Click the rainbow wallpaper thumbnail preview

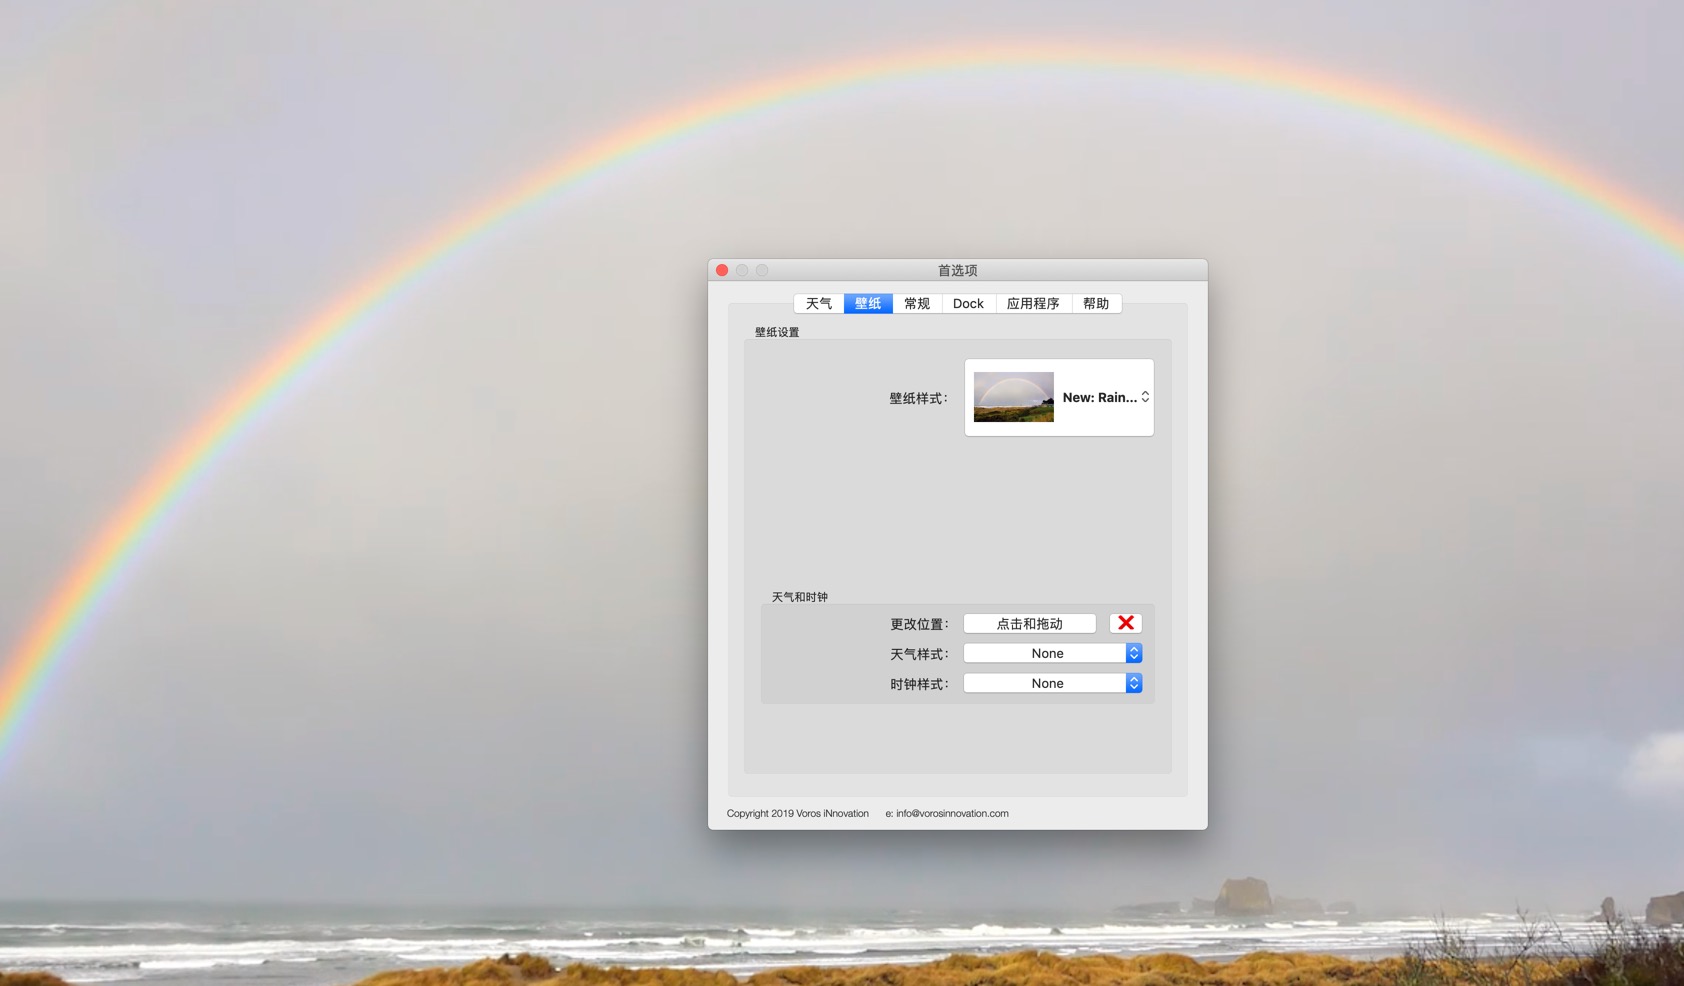pos(1013,397)
